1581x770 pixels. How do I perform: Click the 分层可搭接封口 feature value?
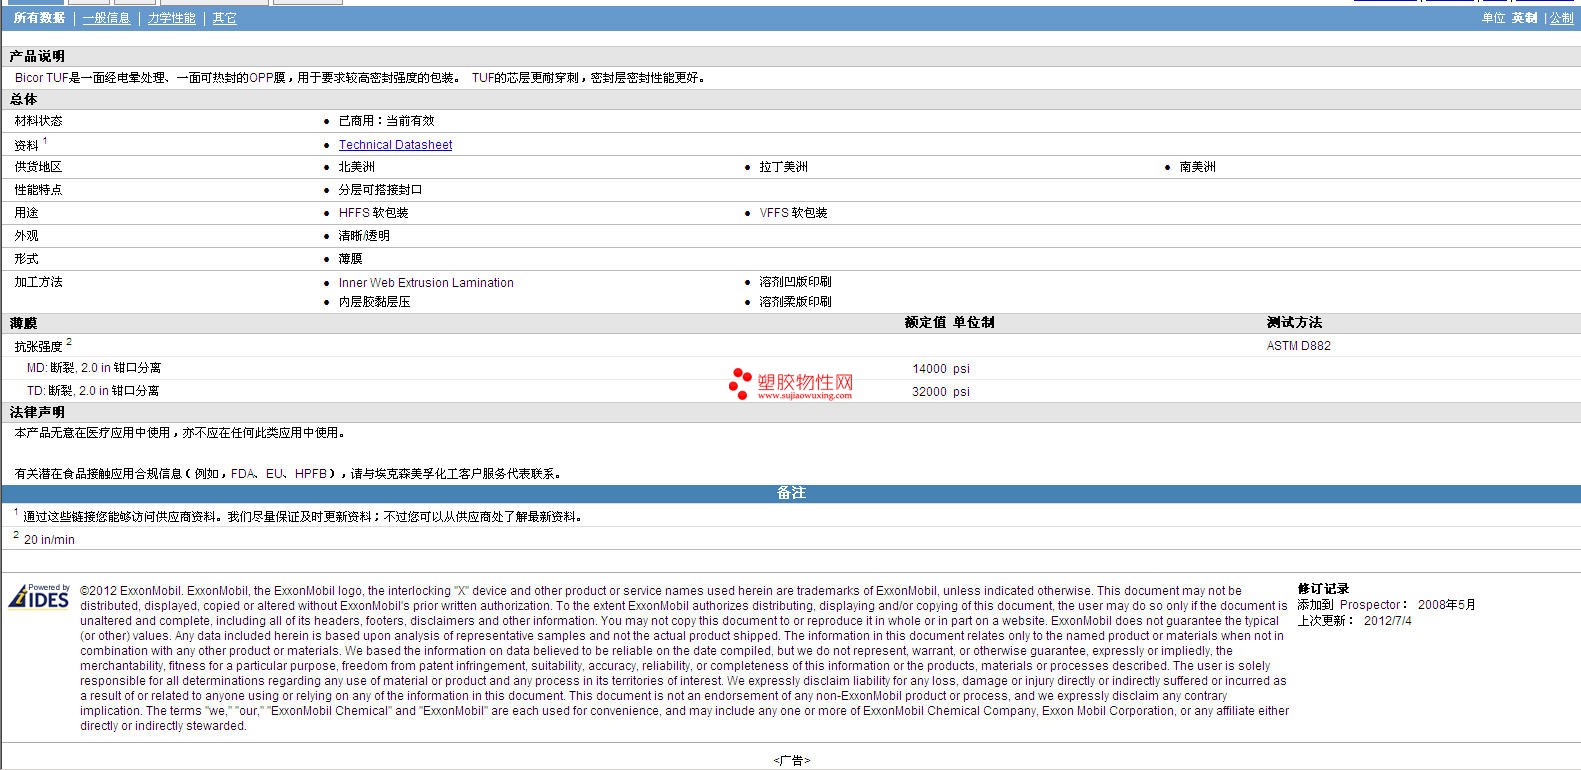point(381,190)
